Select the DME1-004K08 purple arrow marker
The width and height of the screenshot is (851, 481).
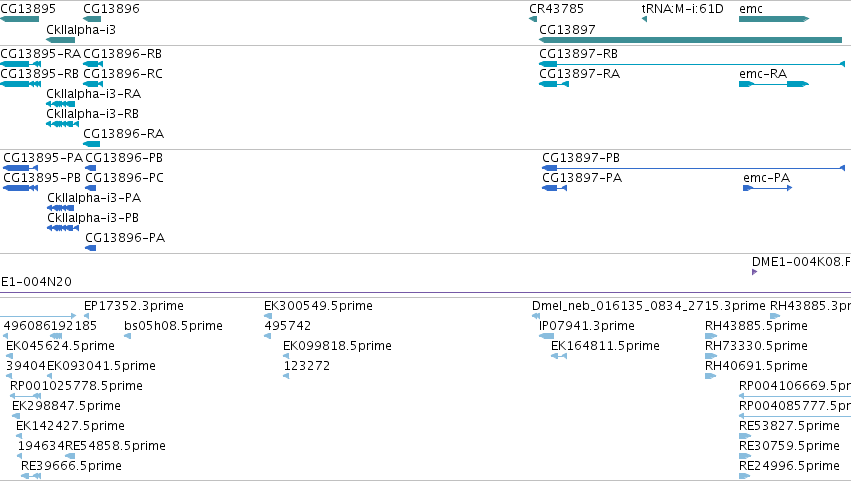pos(754,272)
